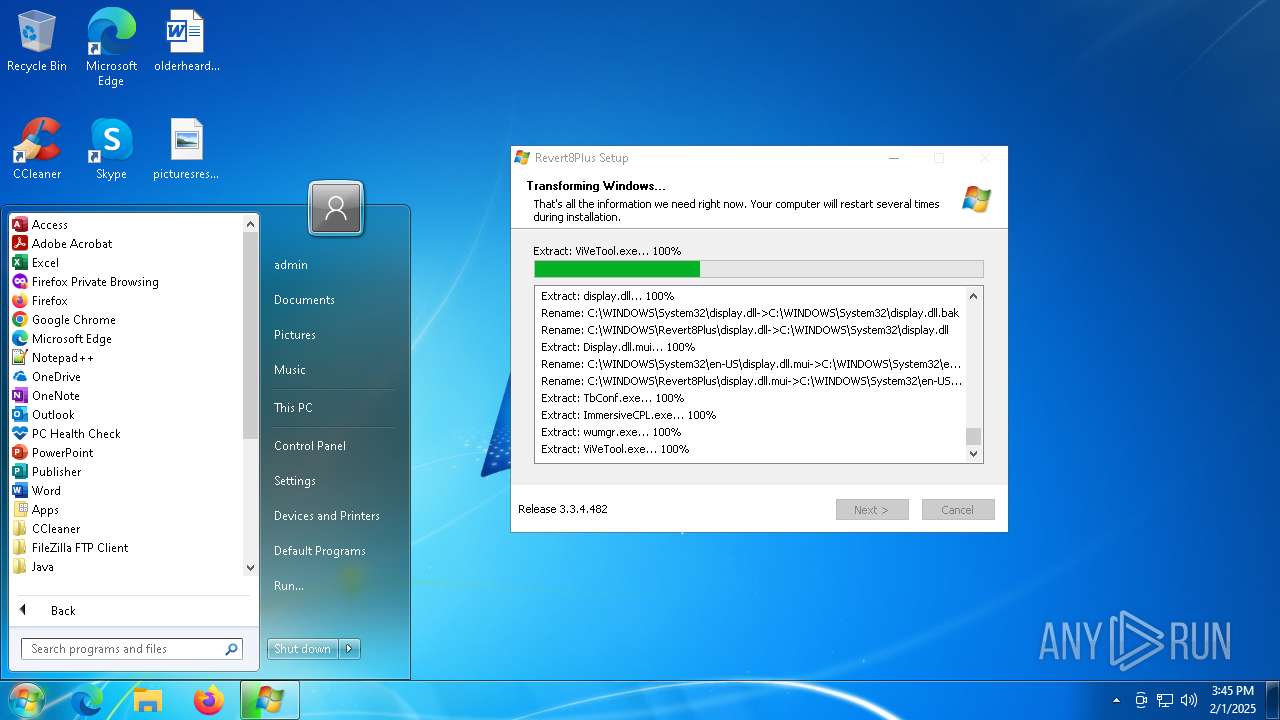Open Microsoft Edge from the taskbar
Image resolution: width=1280 pixels, height=720 pixels.
[x=88, y=700]
